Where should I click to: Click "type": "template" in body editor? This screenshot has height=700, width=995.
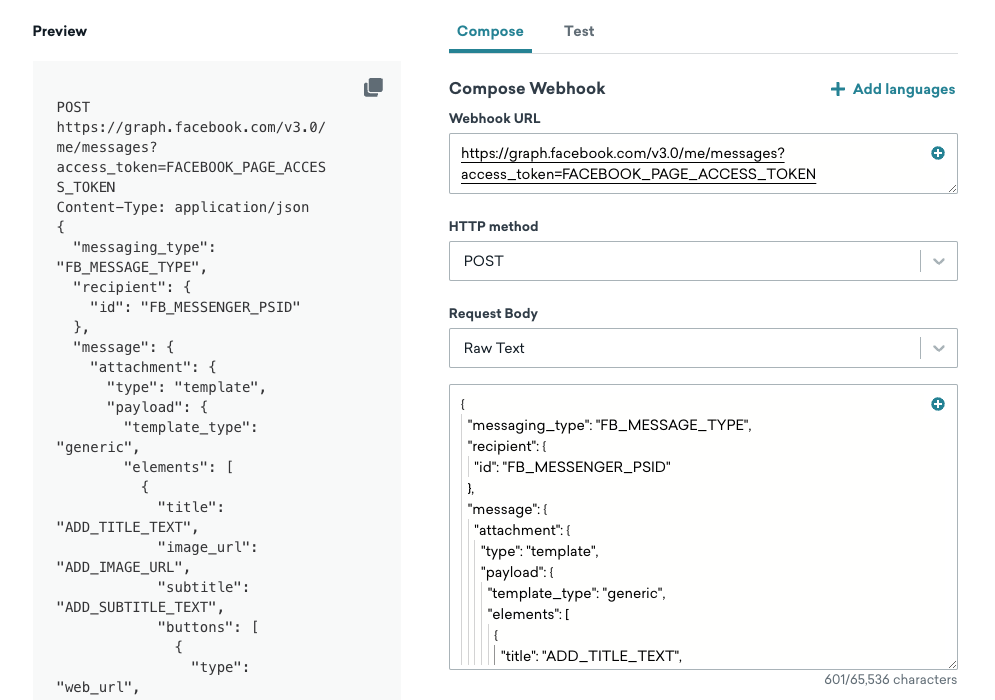(x=539, y=551)
